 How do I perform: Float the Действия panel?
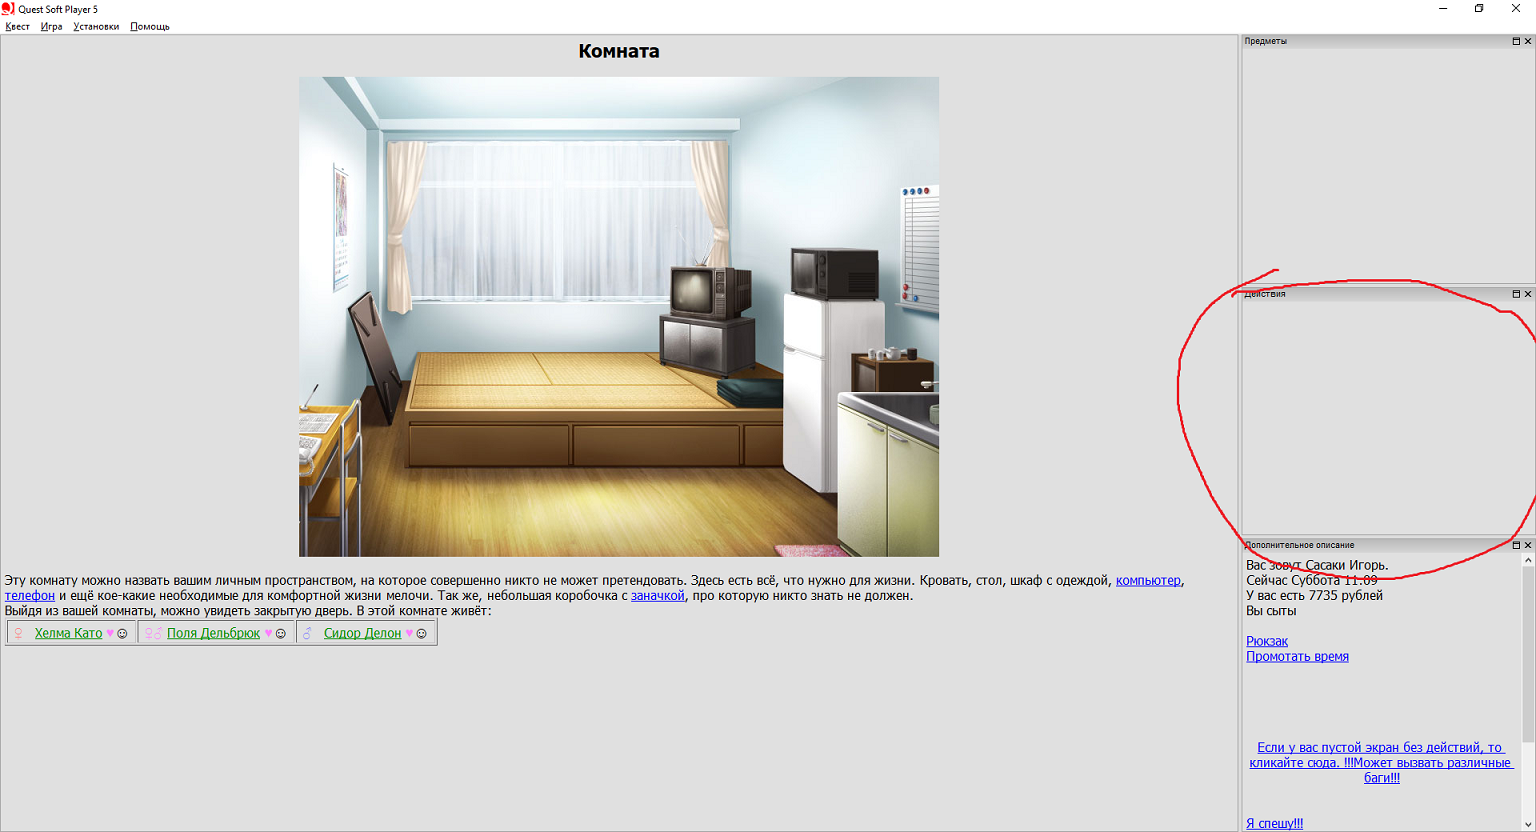click(x=1516, y=294)
